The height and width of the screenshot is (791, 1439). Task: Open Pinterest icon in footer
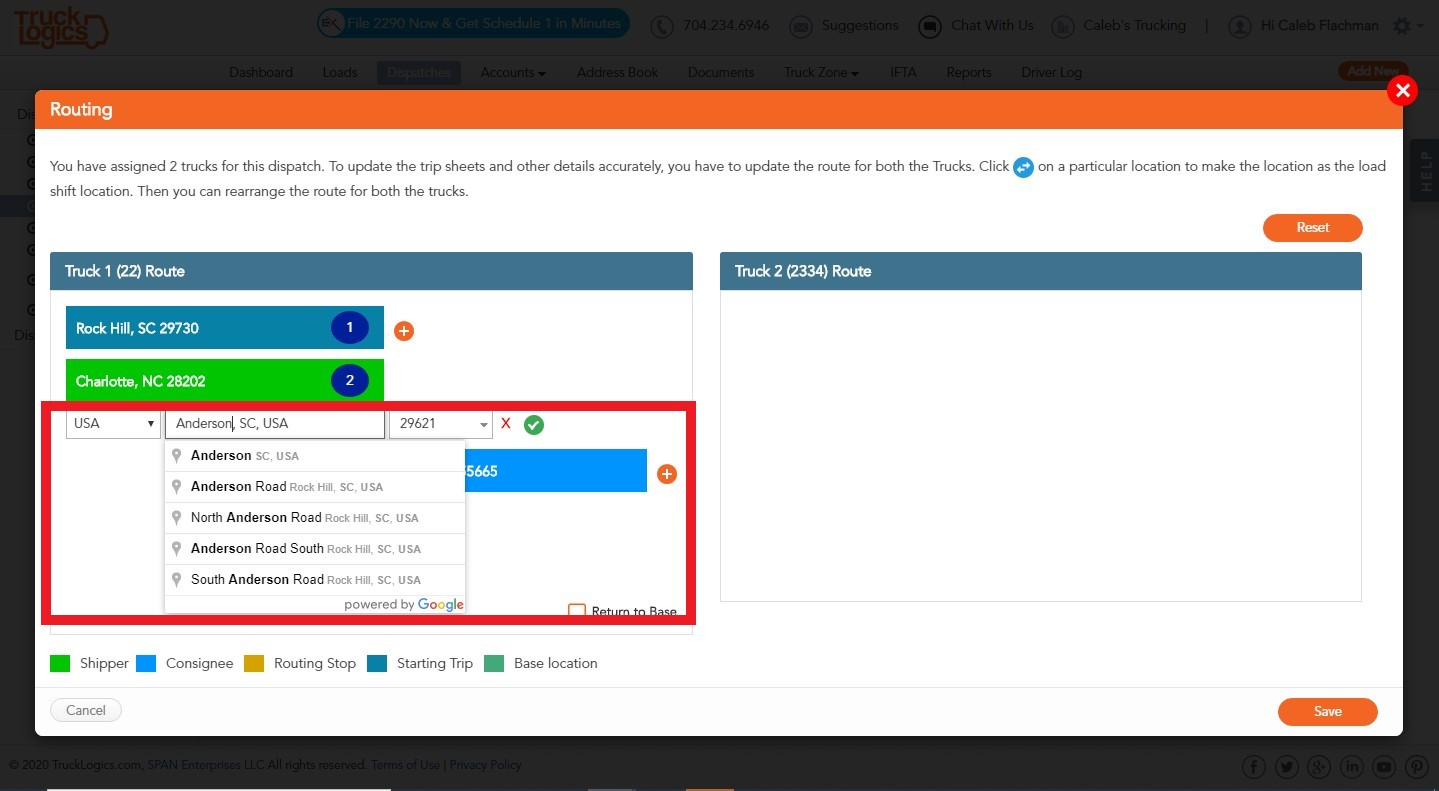pos(1417,767)
